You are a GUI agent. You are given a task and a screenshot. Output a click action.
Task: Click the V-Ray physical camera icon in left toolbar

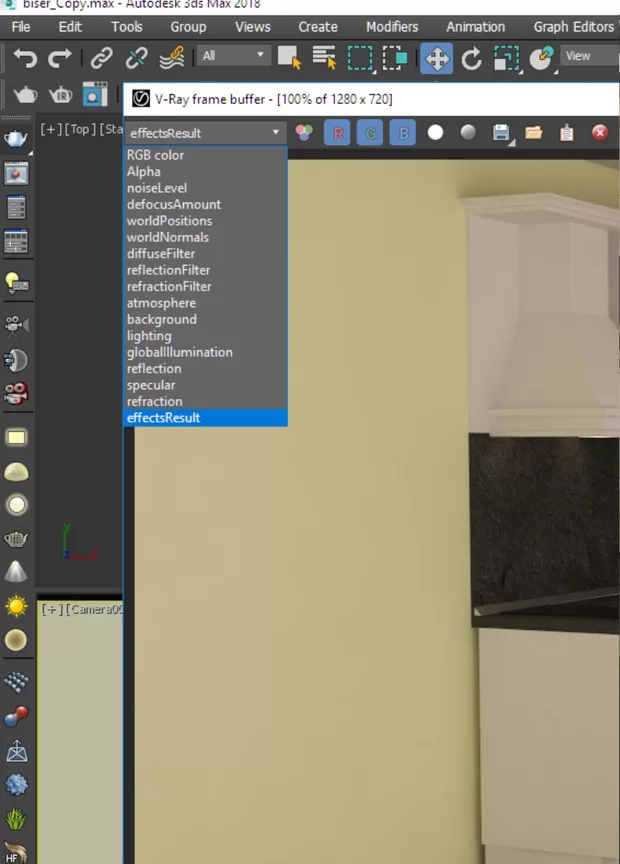coord(16,395)
